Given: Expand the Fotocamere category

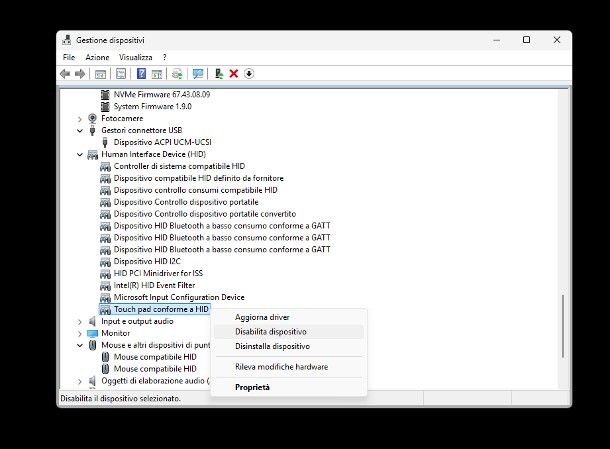Looking at the screenshot, I should (80, 119).
